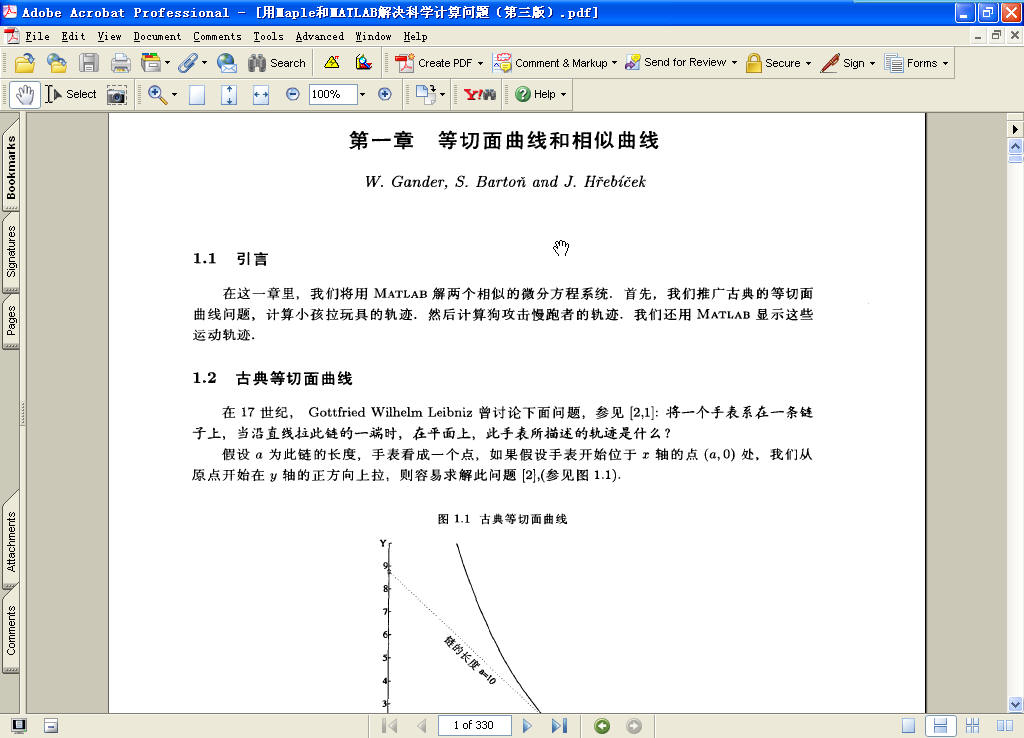Click the page number field 1 of 330
1024x738 pixels.
(x=474, y=726)
